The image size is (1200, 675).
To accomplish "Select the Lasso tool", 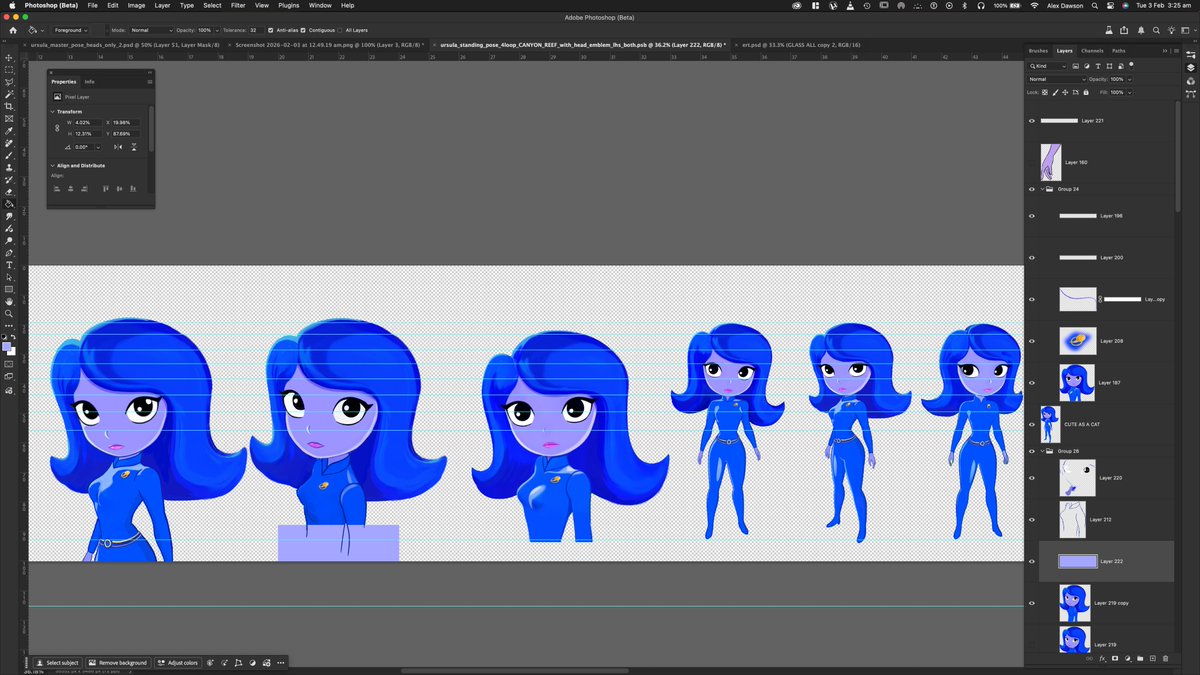I will (8, 81).
